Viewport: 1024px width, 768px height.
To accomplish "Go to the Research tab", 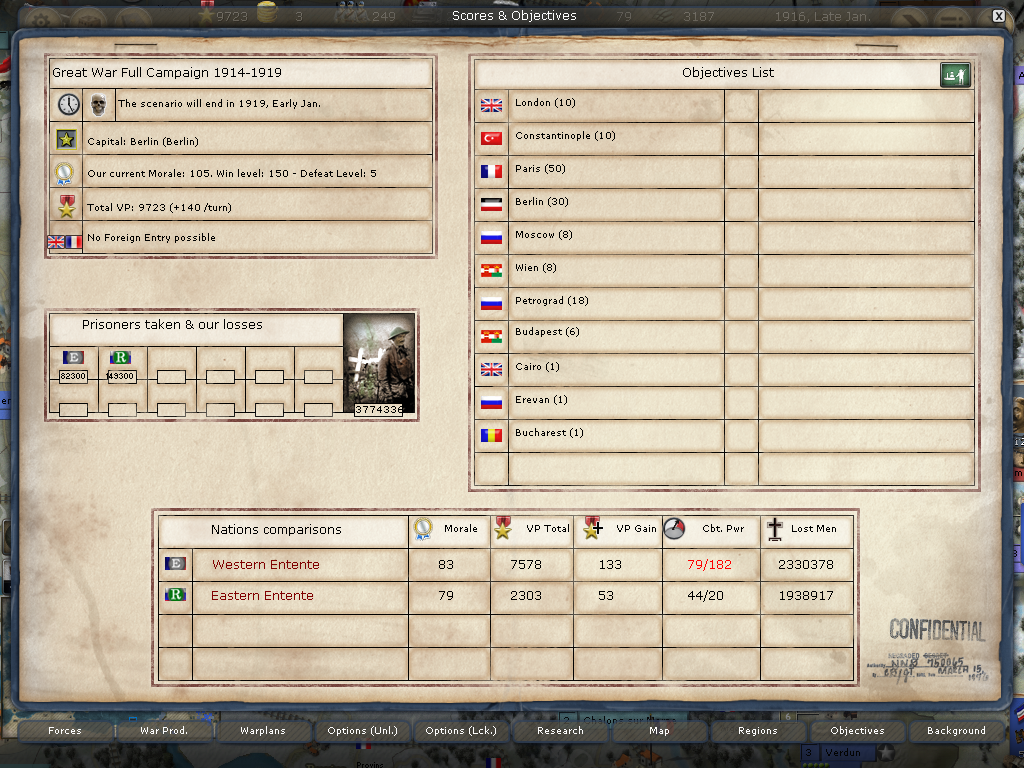I will [560, 731].
